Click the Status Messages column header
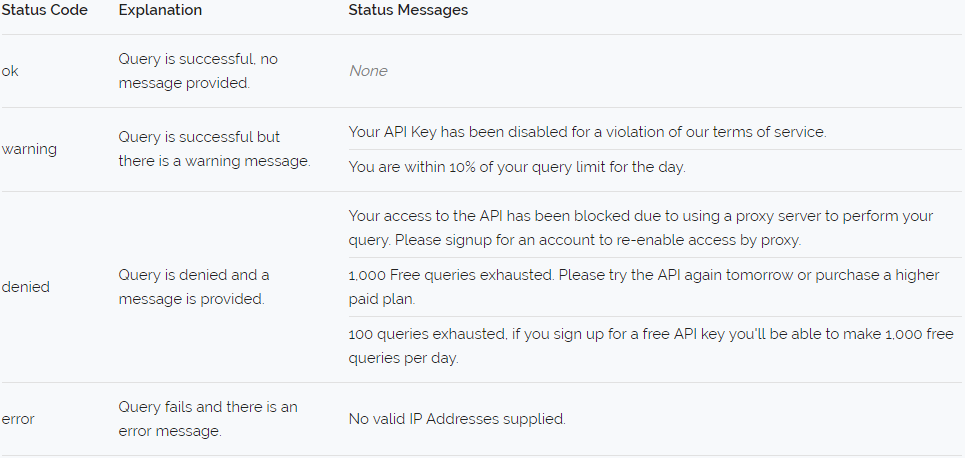965x458 pixels. click(408, 10)
